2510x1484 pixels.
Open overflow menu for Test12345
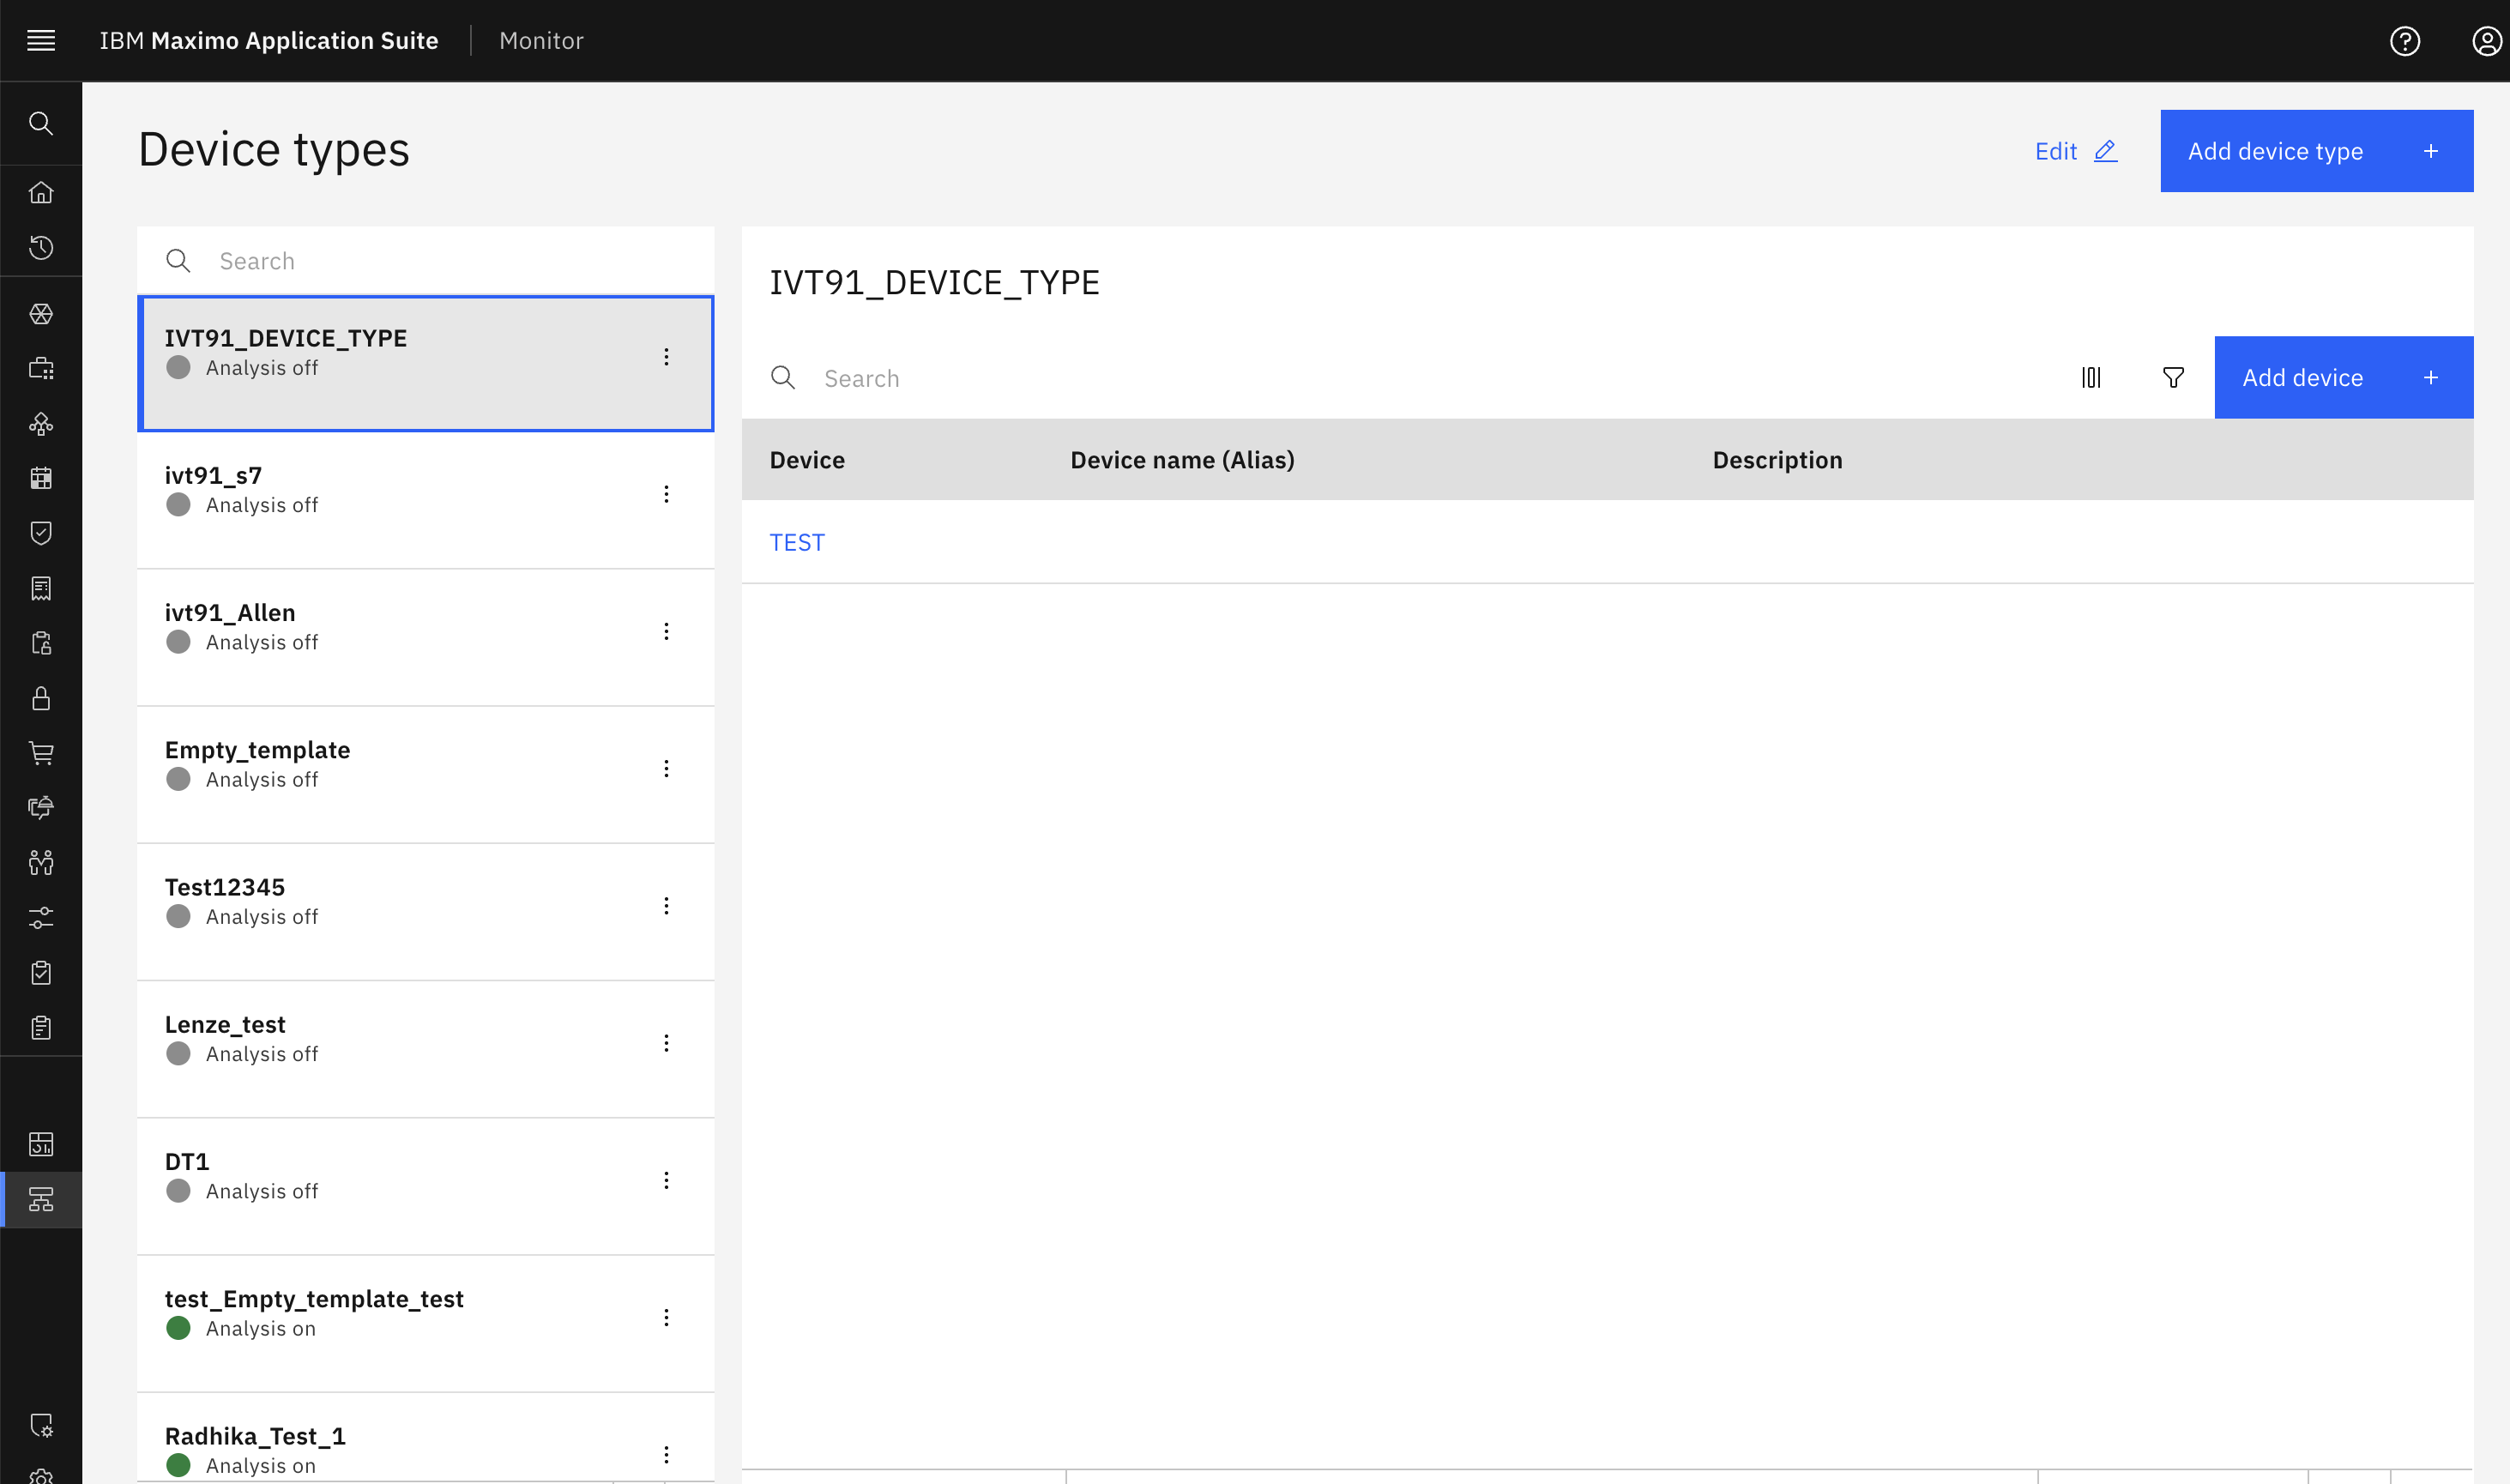(666, 906)
